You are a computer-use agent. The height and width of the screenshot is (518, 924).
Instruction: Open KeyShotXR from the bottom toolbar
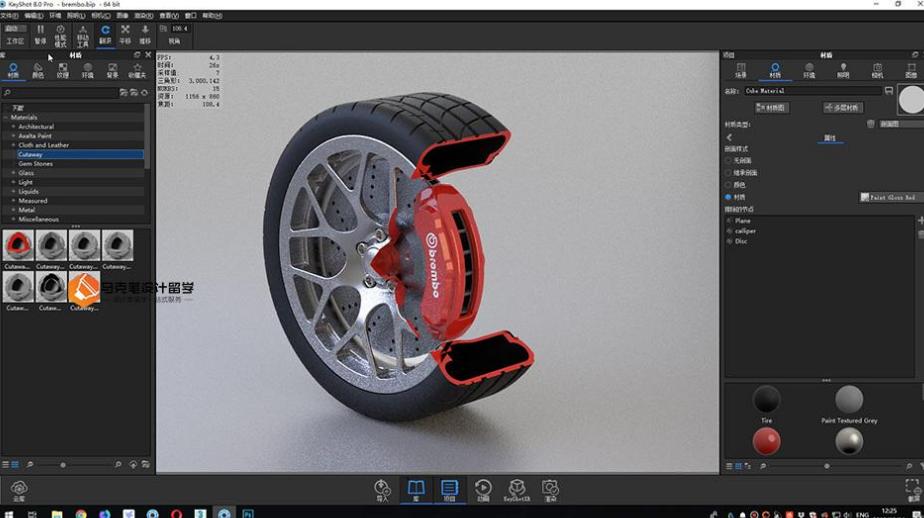coord(516,489)
